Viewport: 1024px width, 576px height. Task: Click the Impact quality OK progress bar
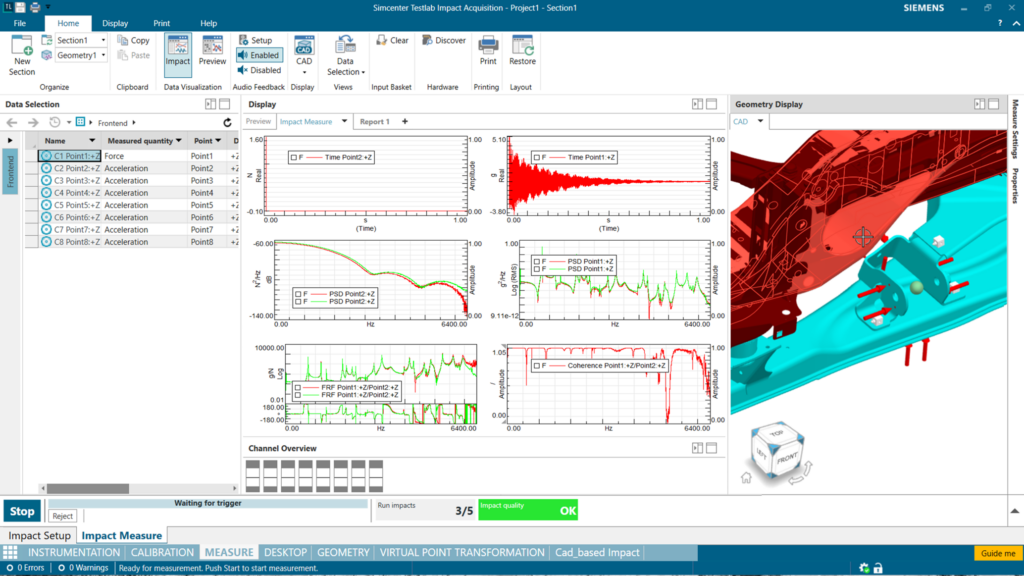pyautogui.click(x=527, y=510)
